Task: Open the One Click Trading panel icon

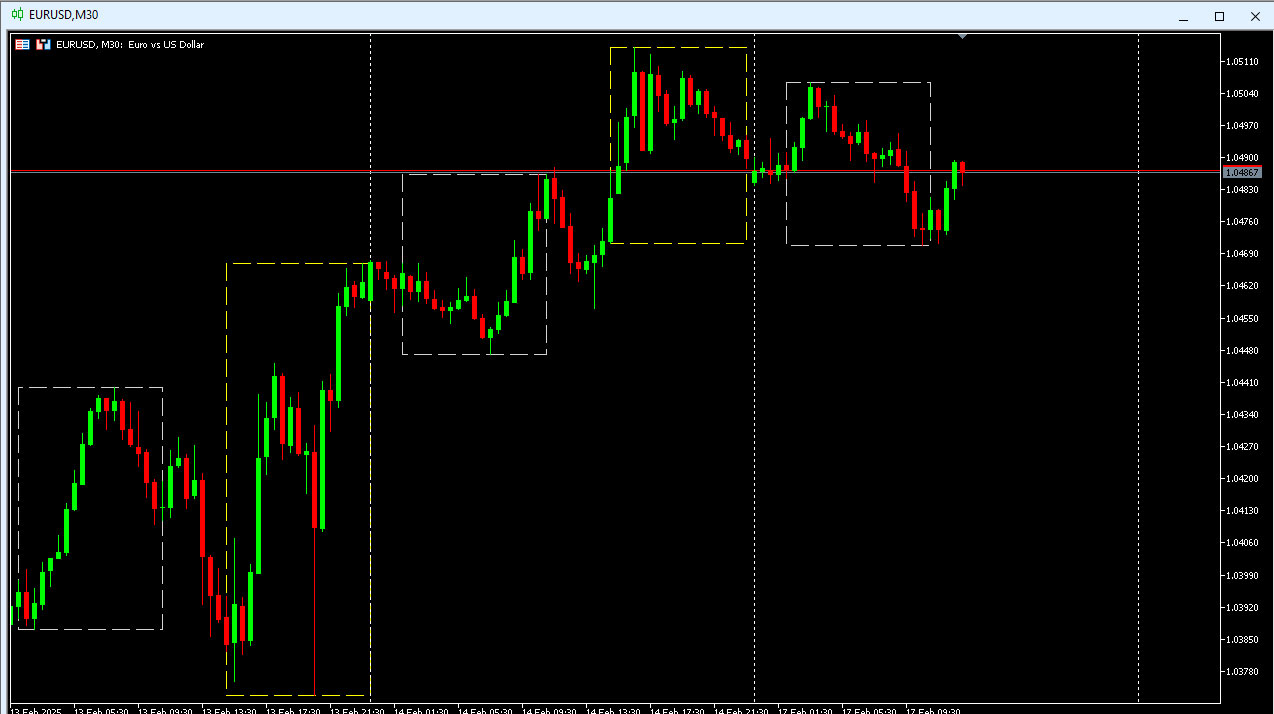Action: 22,44
